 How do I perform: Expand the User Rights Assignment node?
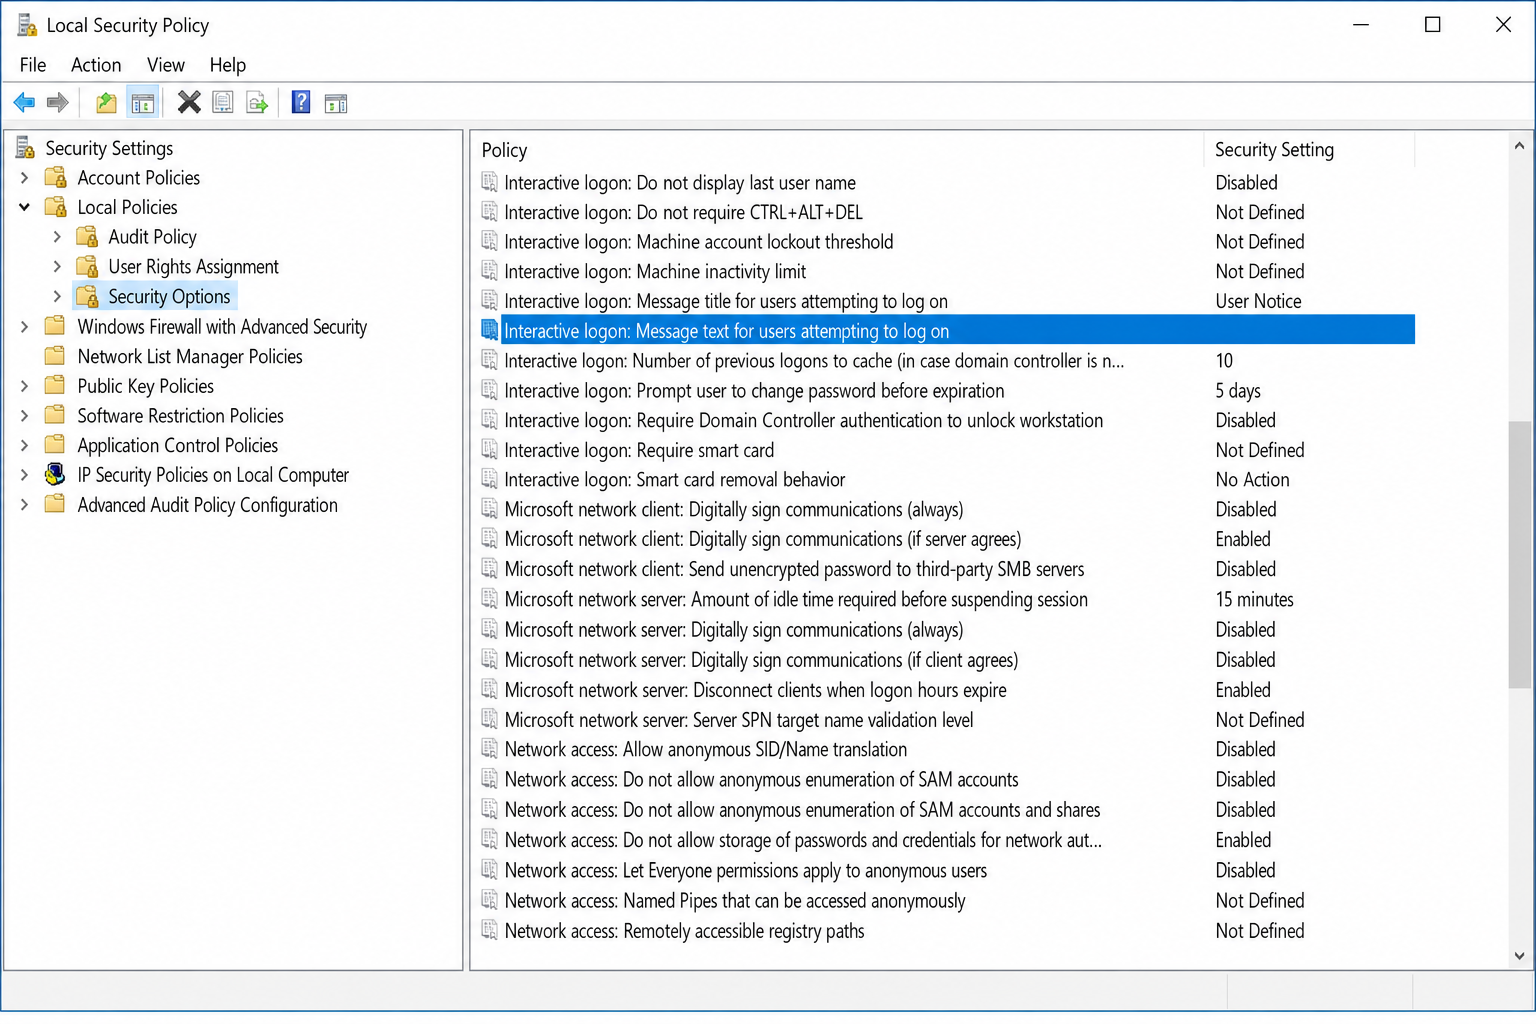[x=57, y=267]
